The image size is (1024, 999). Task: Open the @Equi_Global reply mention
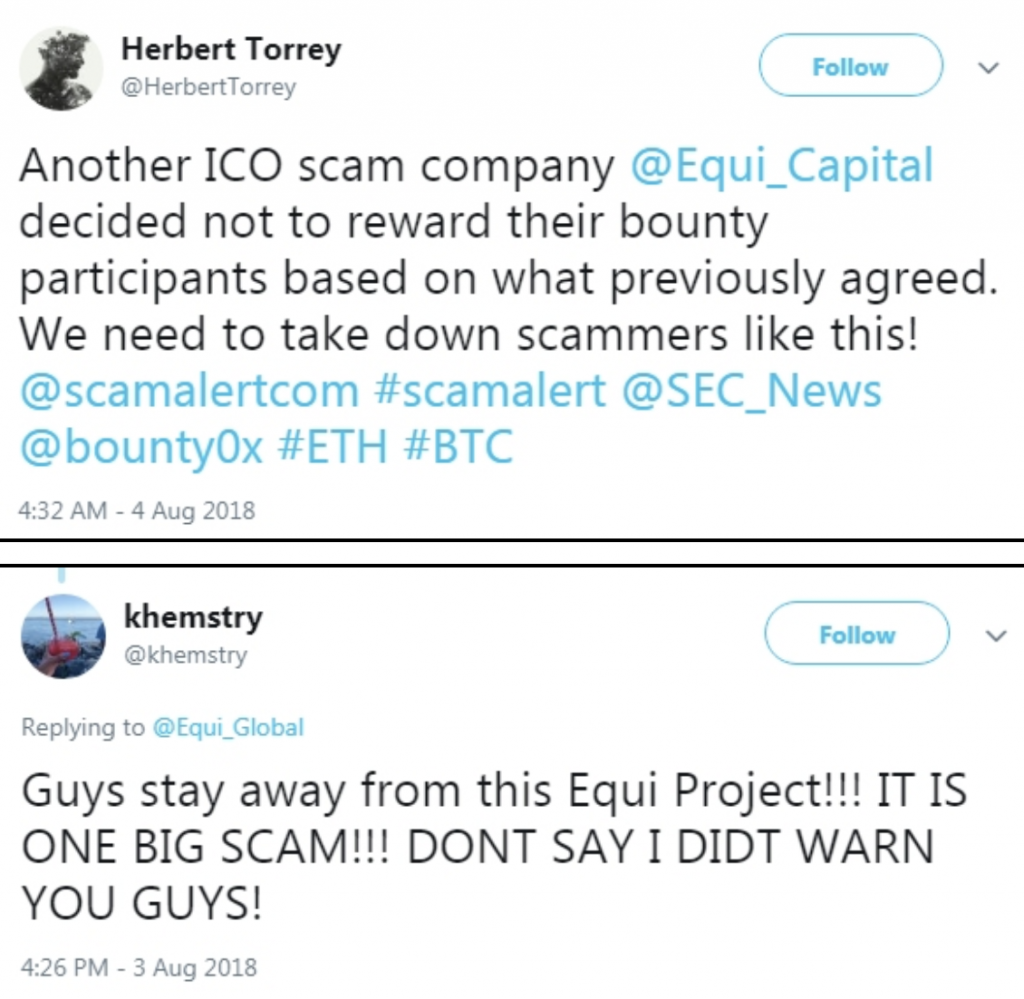tap(228, 727)
